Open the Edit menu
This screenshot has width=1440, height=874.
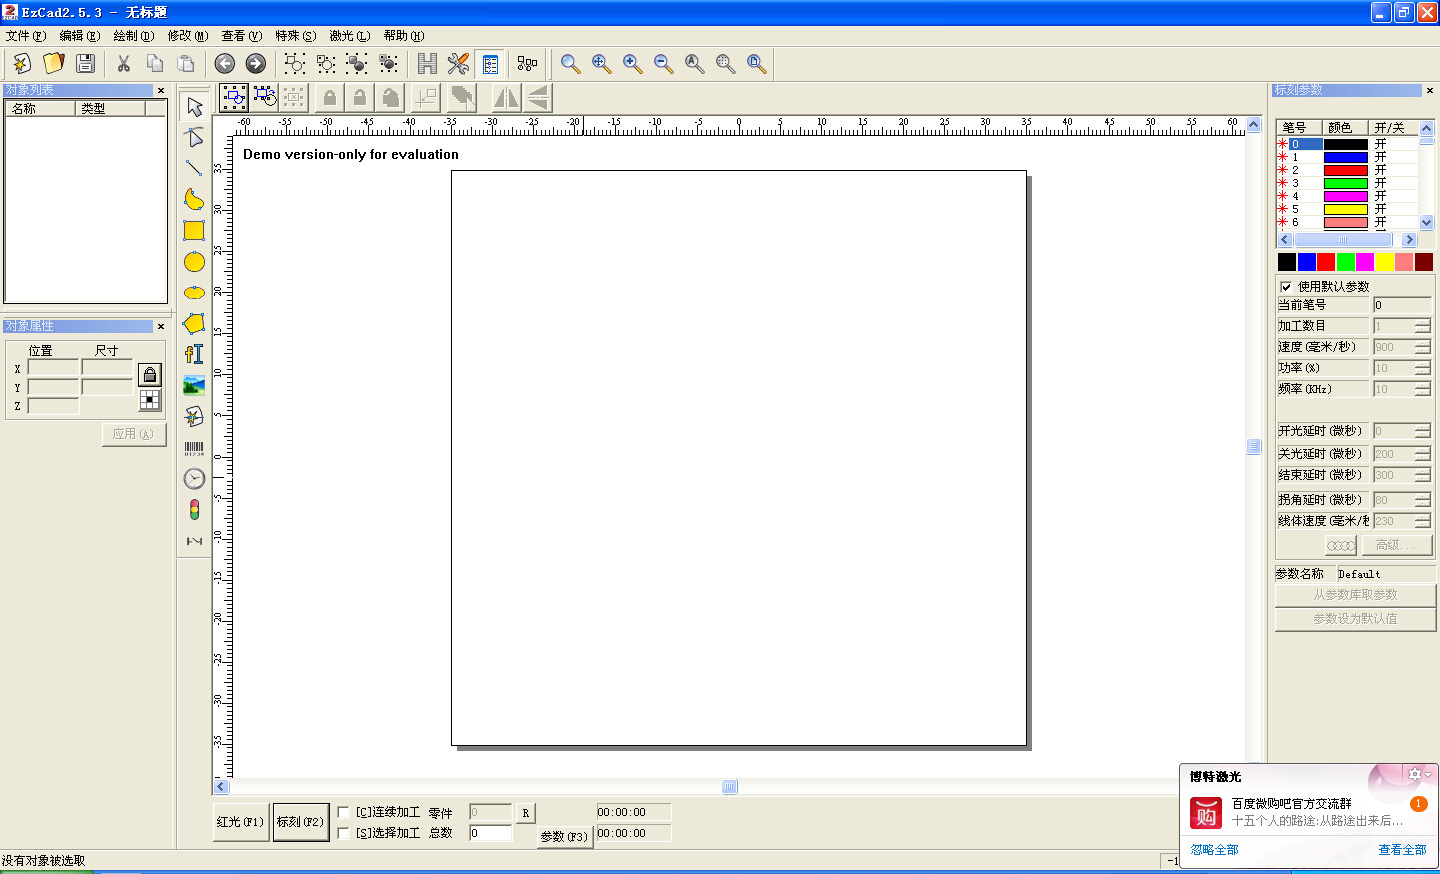pyautogui.click(x=80, y=36)
